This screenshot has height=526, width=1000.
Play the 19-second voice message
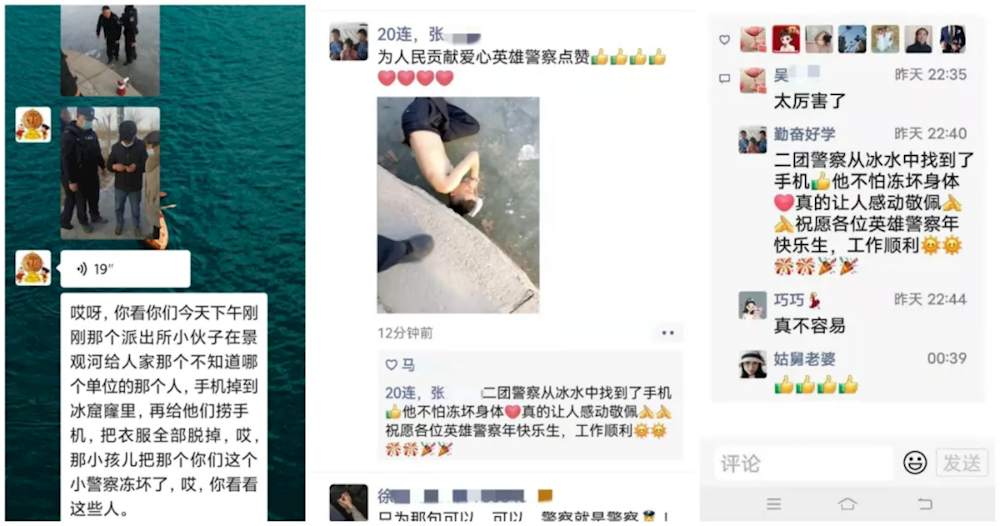click(x=125, y=269)
